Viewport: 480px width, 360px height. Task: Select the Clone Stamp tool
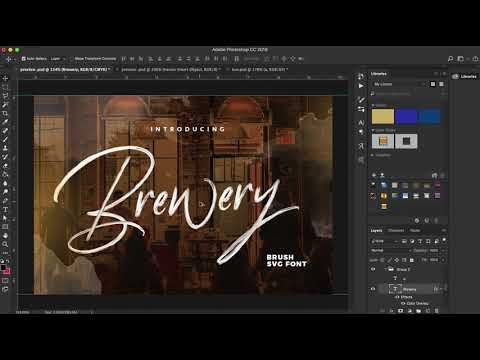(5, 148)
